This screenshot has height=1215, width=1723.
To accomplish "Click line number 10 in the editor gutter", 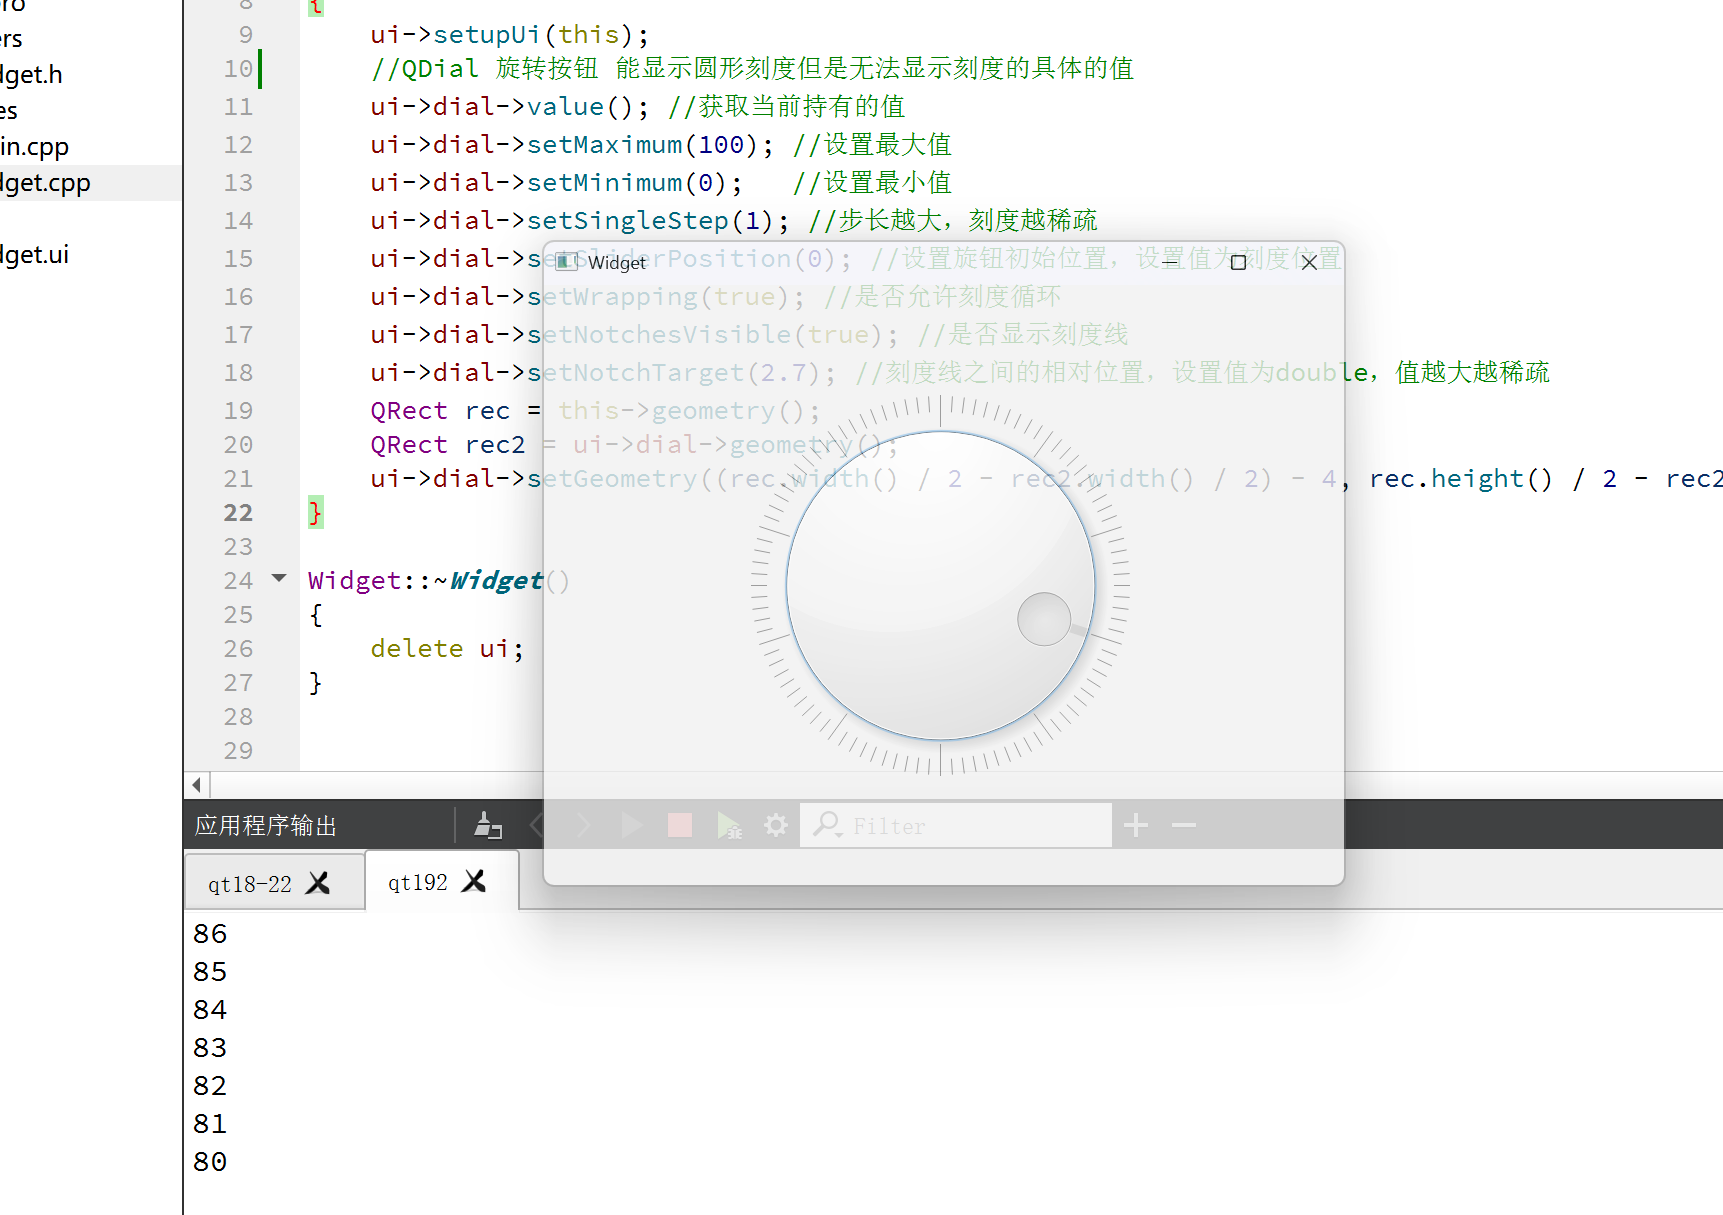I will (x=238, y=69).
